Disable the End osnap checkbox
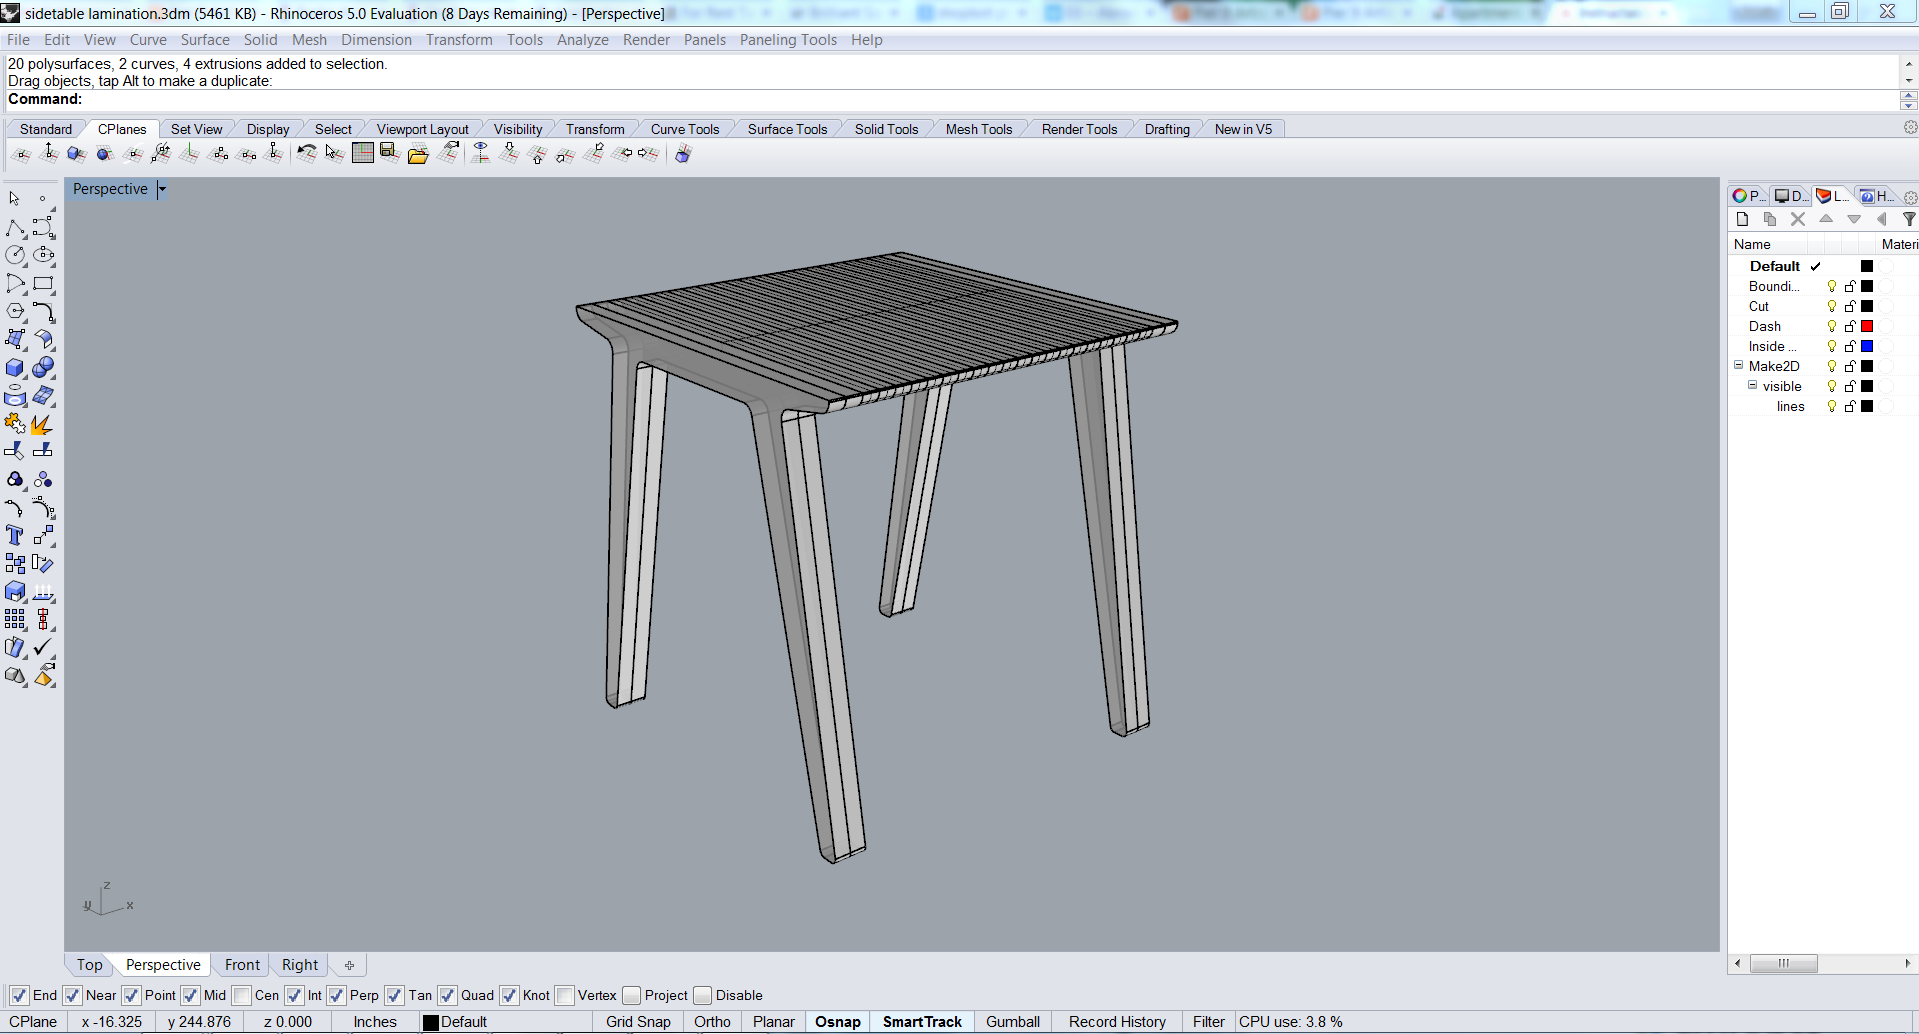This screenshot has width=1919, height=1034. coord(18,995)
